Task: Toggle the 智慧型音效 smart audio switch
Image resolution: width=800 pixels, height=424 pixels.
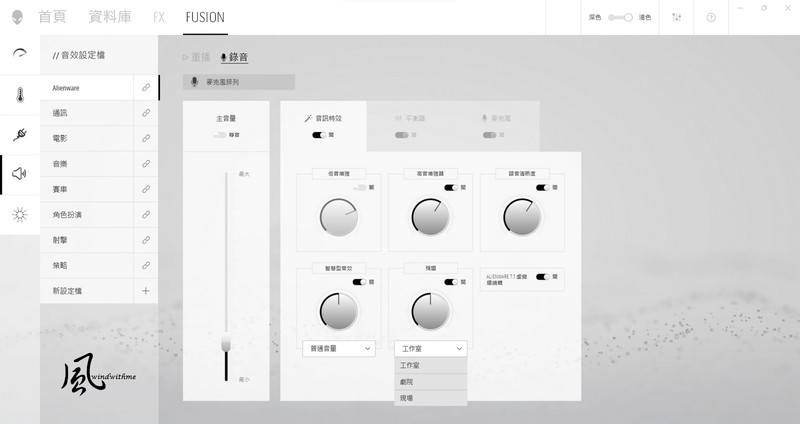Action: click(x=359, y=282)
